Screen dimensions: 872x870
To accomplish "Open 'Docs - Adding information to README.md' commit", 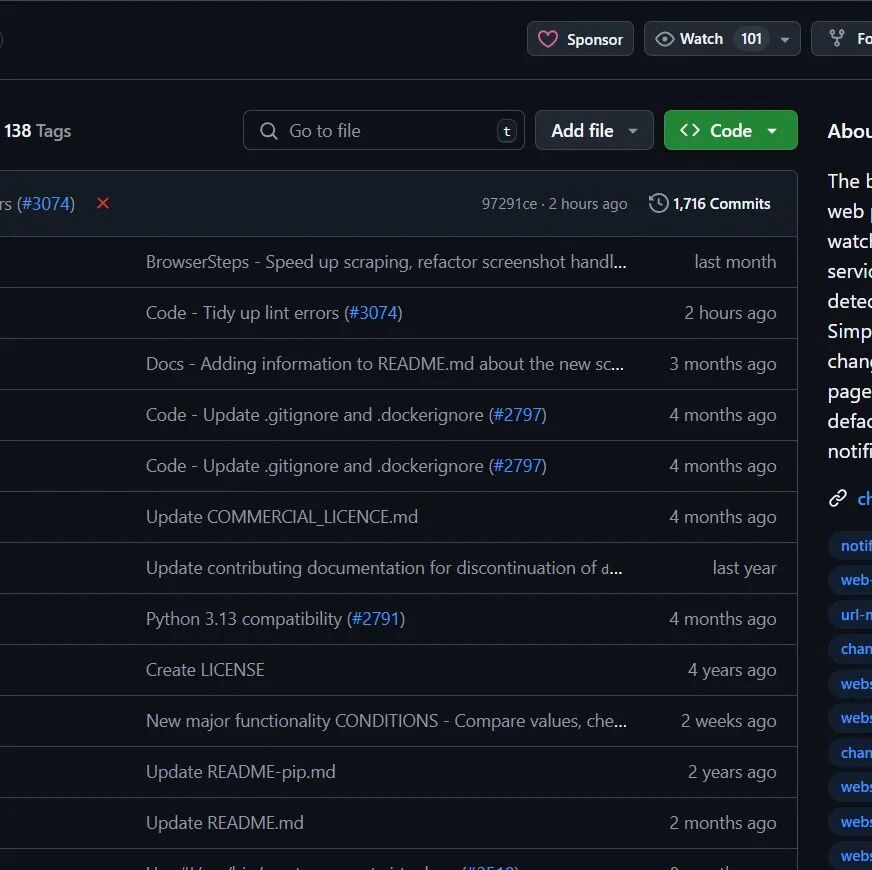I will pyautogui.click(x=385, y=364).
